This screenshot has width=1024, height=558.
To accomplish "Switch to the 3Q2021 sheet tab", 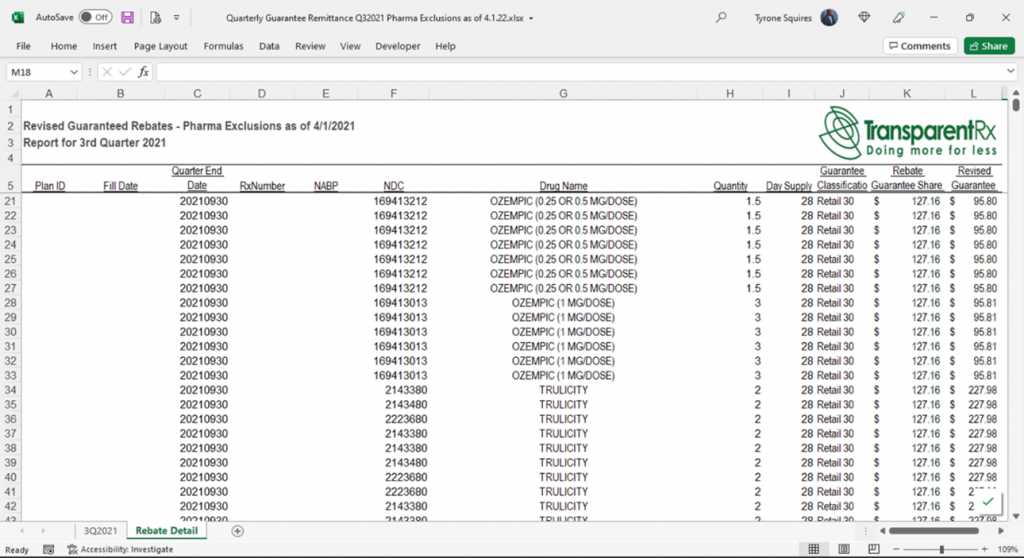I will coord(101,531).
